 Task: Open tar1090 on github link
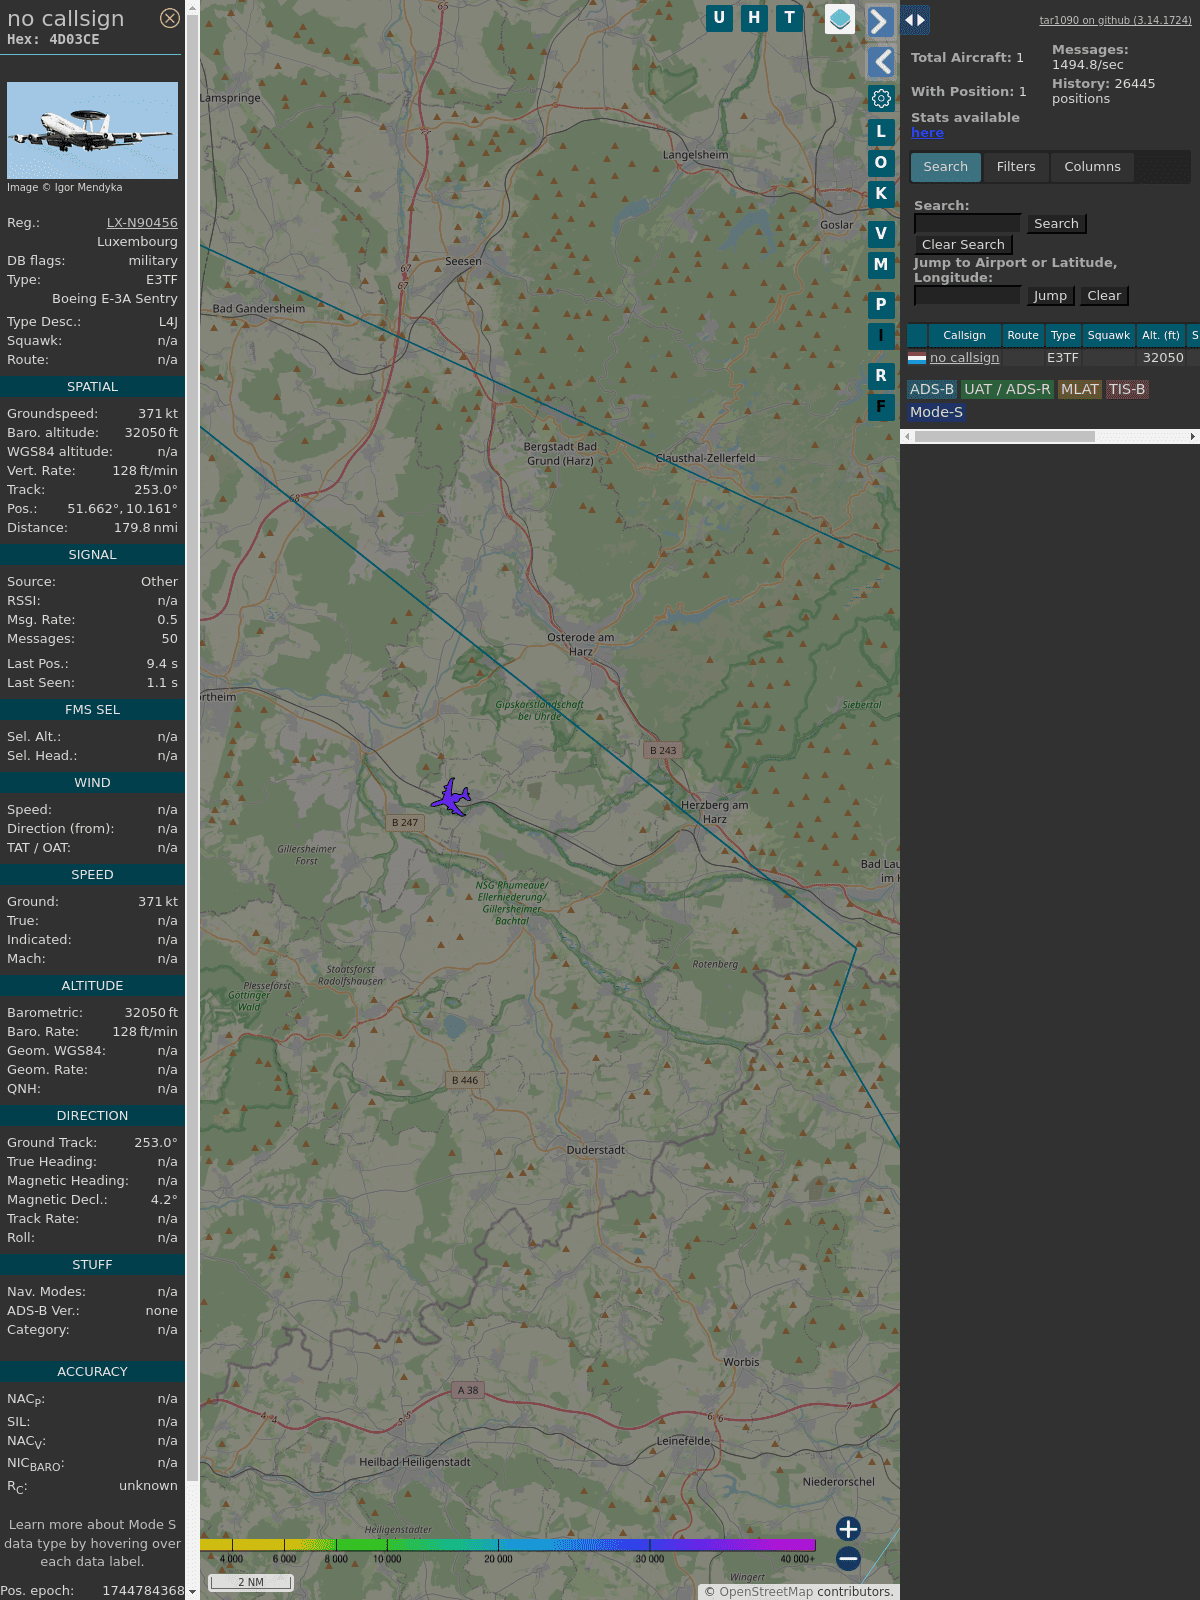click(x=1115, y=20)
